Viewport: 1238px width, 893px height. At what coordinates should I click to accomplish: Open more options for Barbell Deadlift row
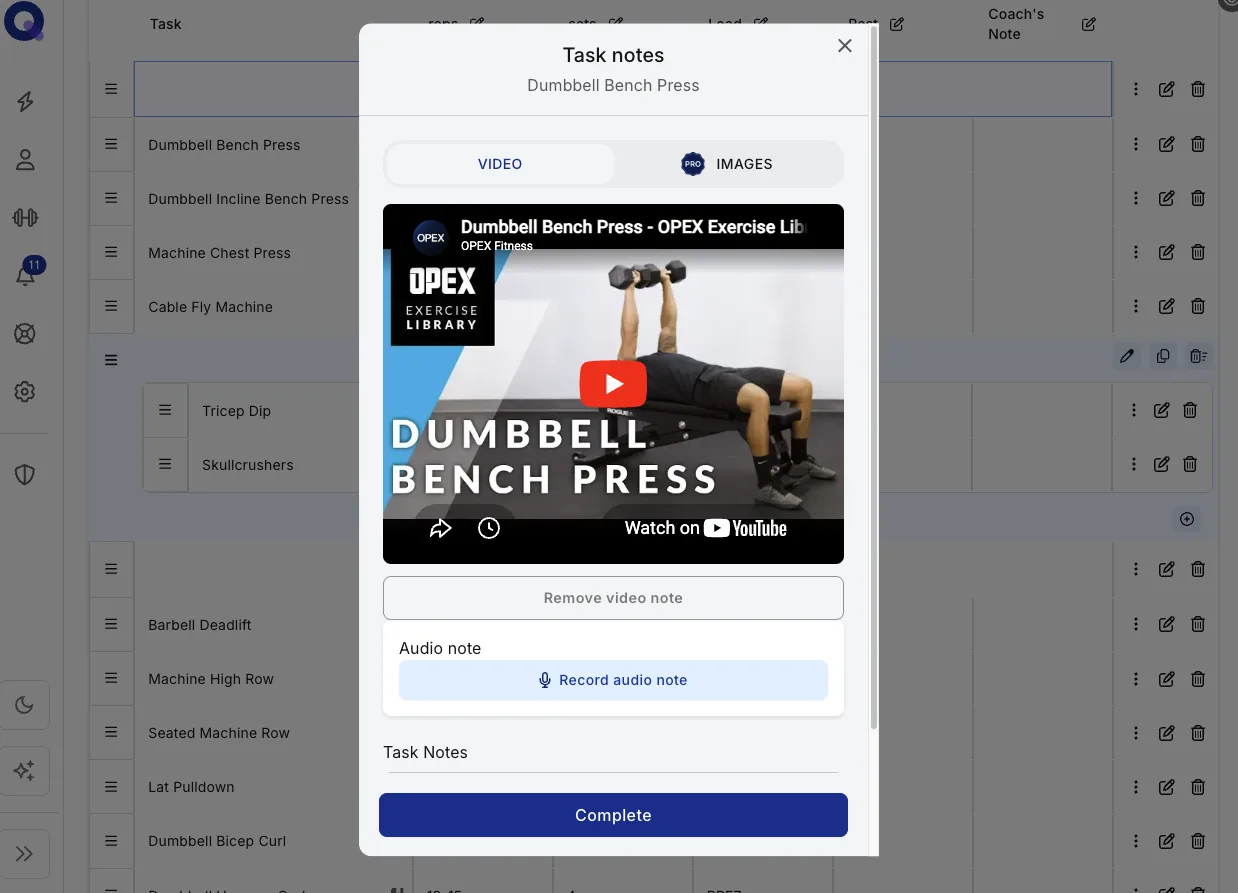pos(1136,625)
